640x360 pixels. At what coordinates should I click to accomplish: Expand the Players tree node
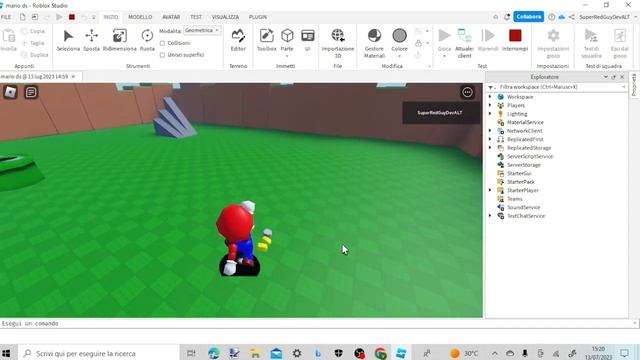[x=490, y=105]
